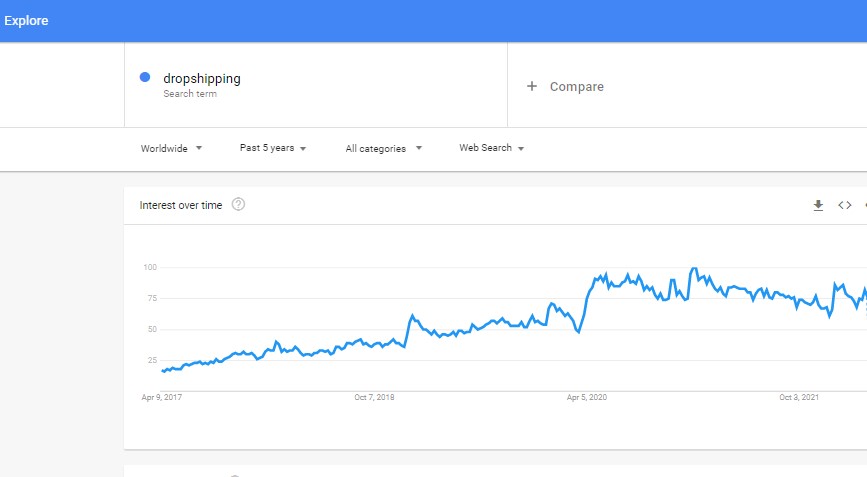Open the embed code icon
This screenshot has height=477, width=867.
[844, 205]
